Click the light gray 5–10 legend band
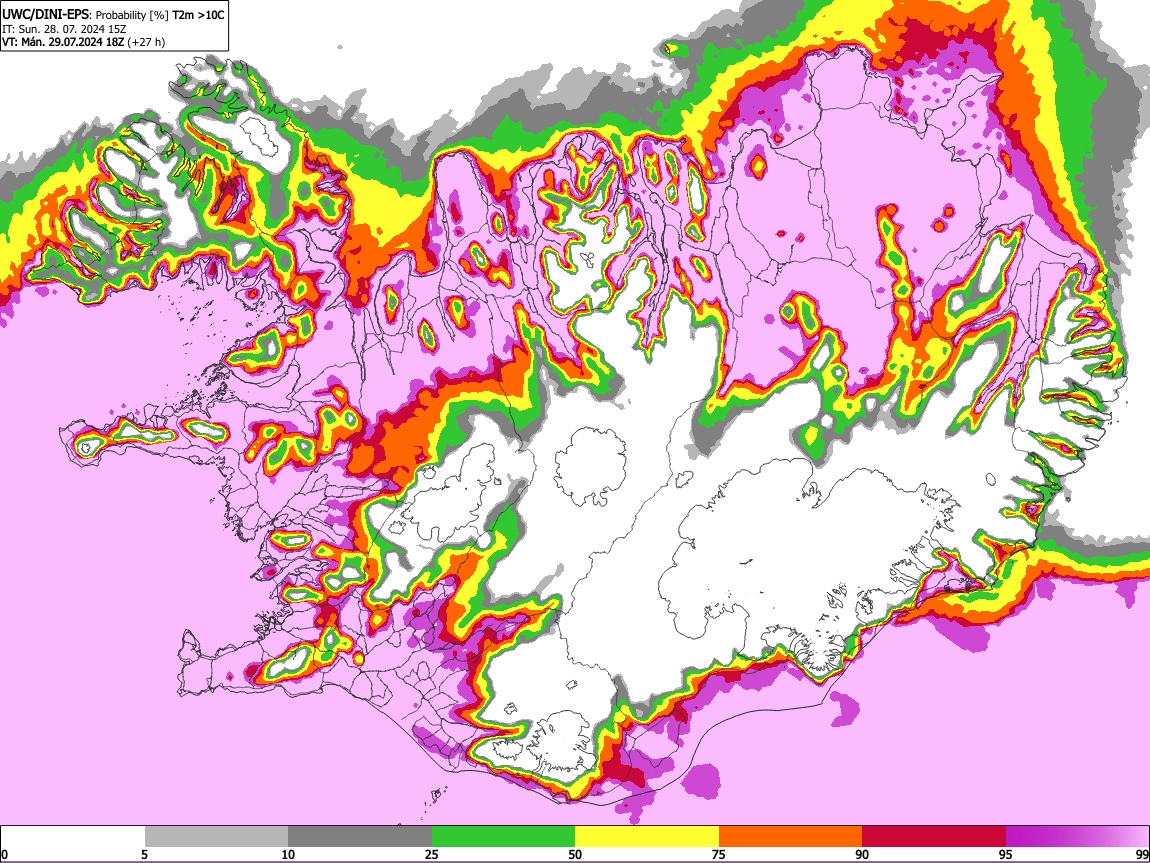 [216, 837]
